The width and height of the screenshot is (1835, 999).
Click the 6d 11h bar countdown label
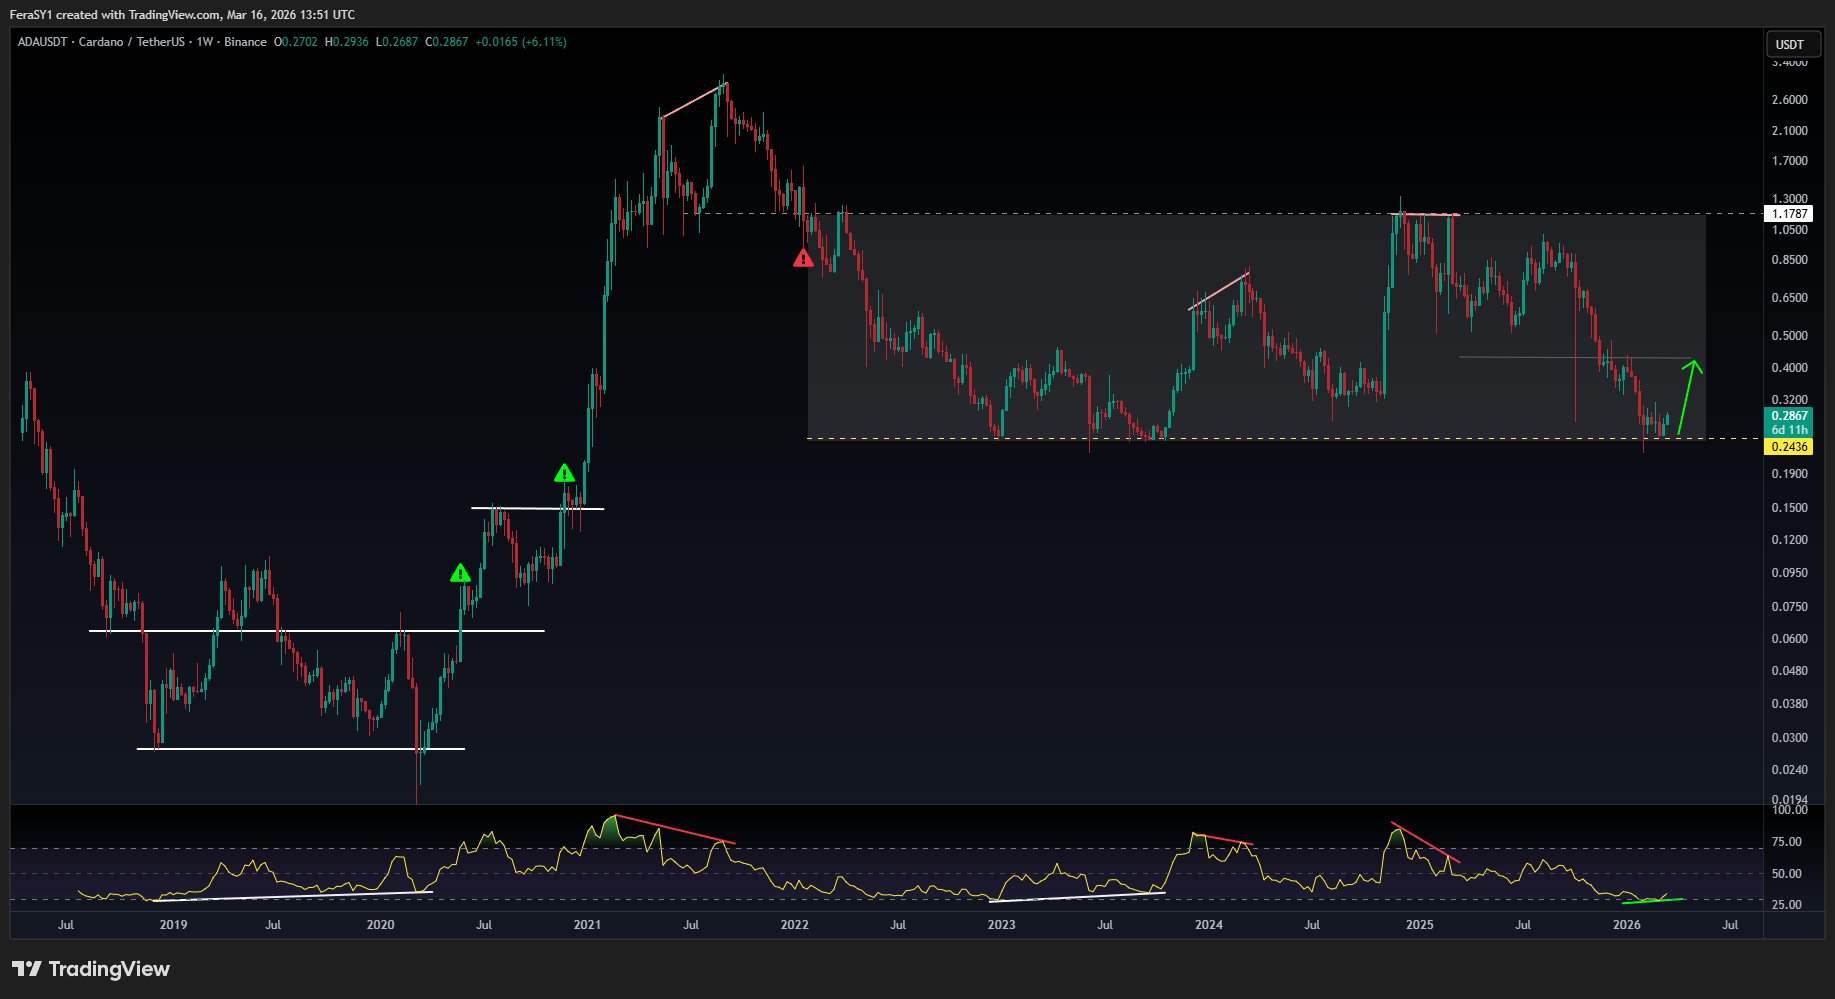point(1790,430)
